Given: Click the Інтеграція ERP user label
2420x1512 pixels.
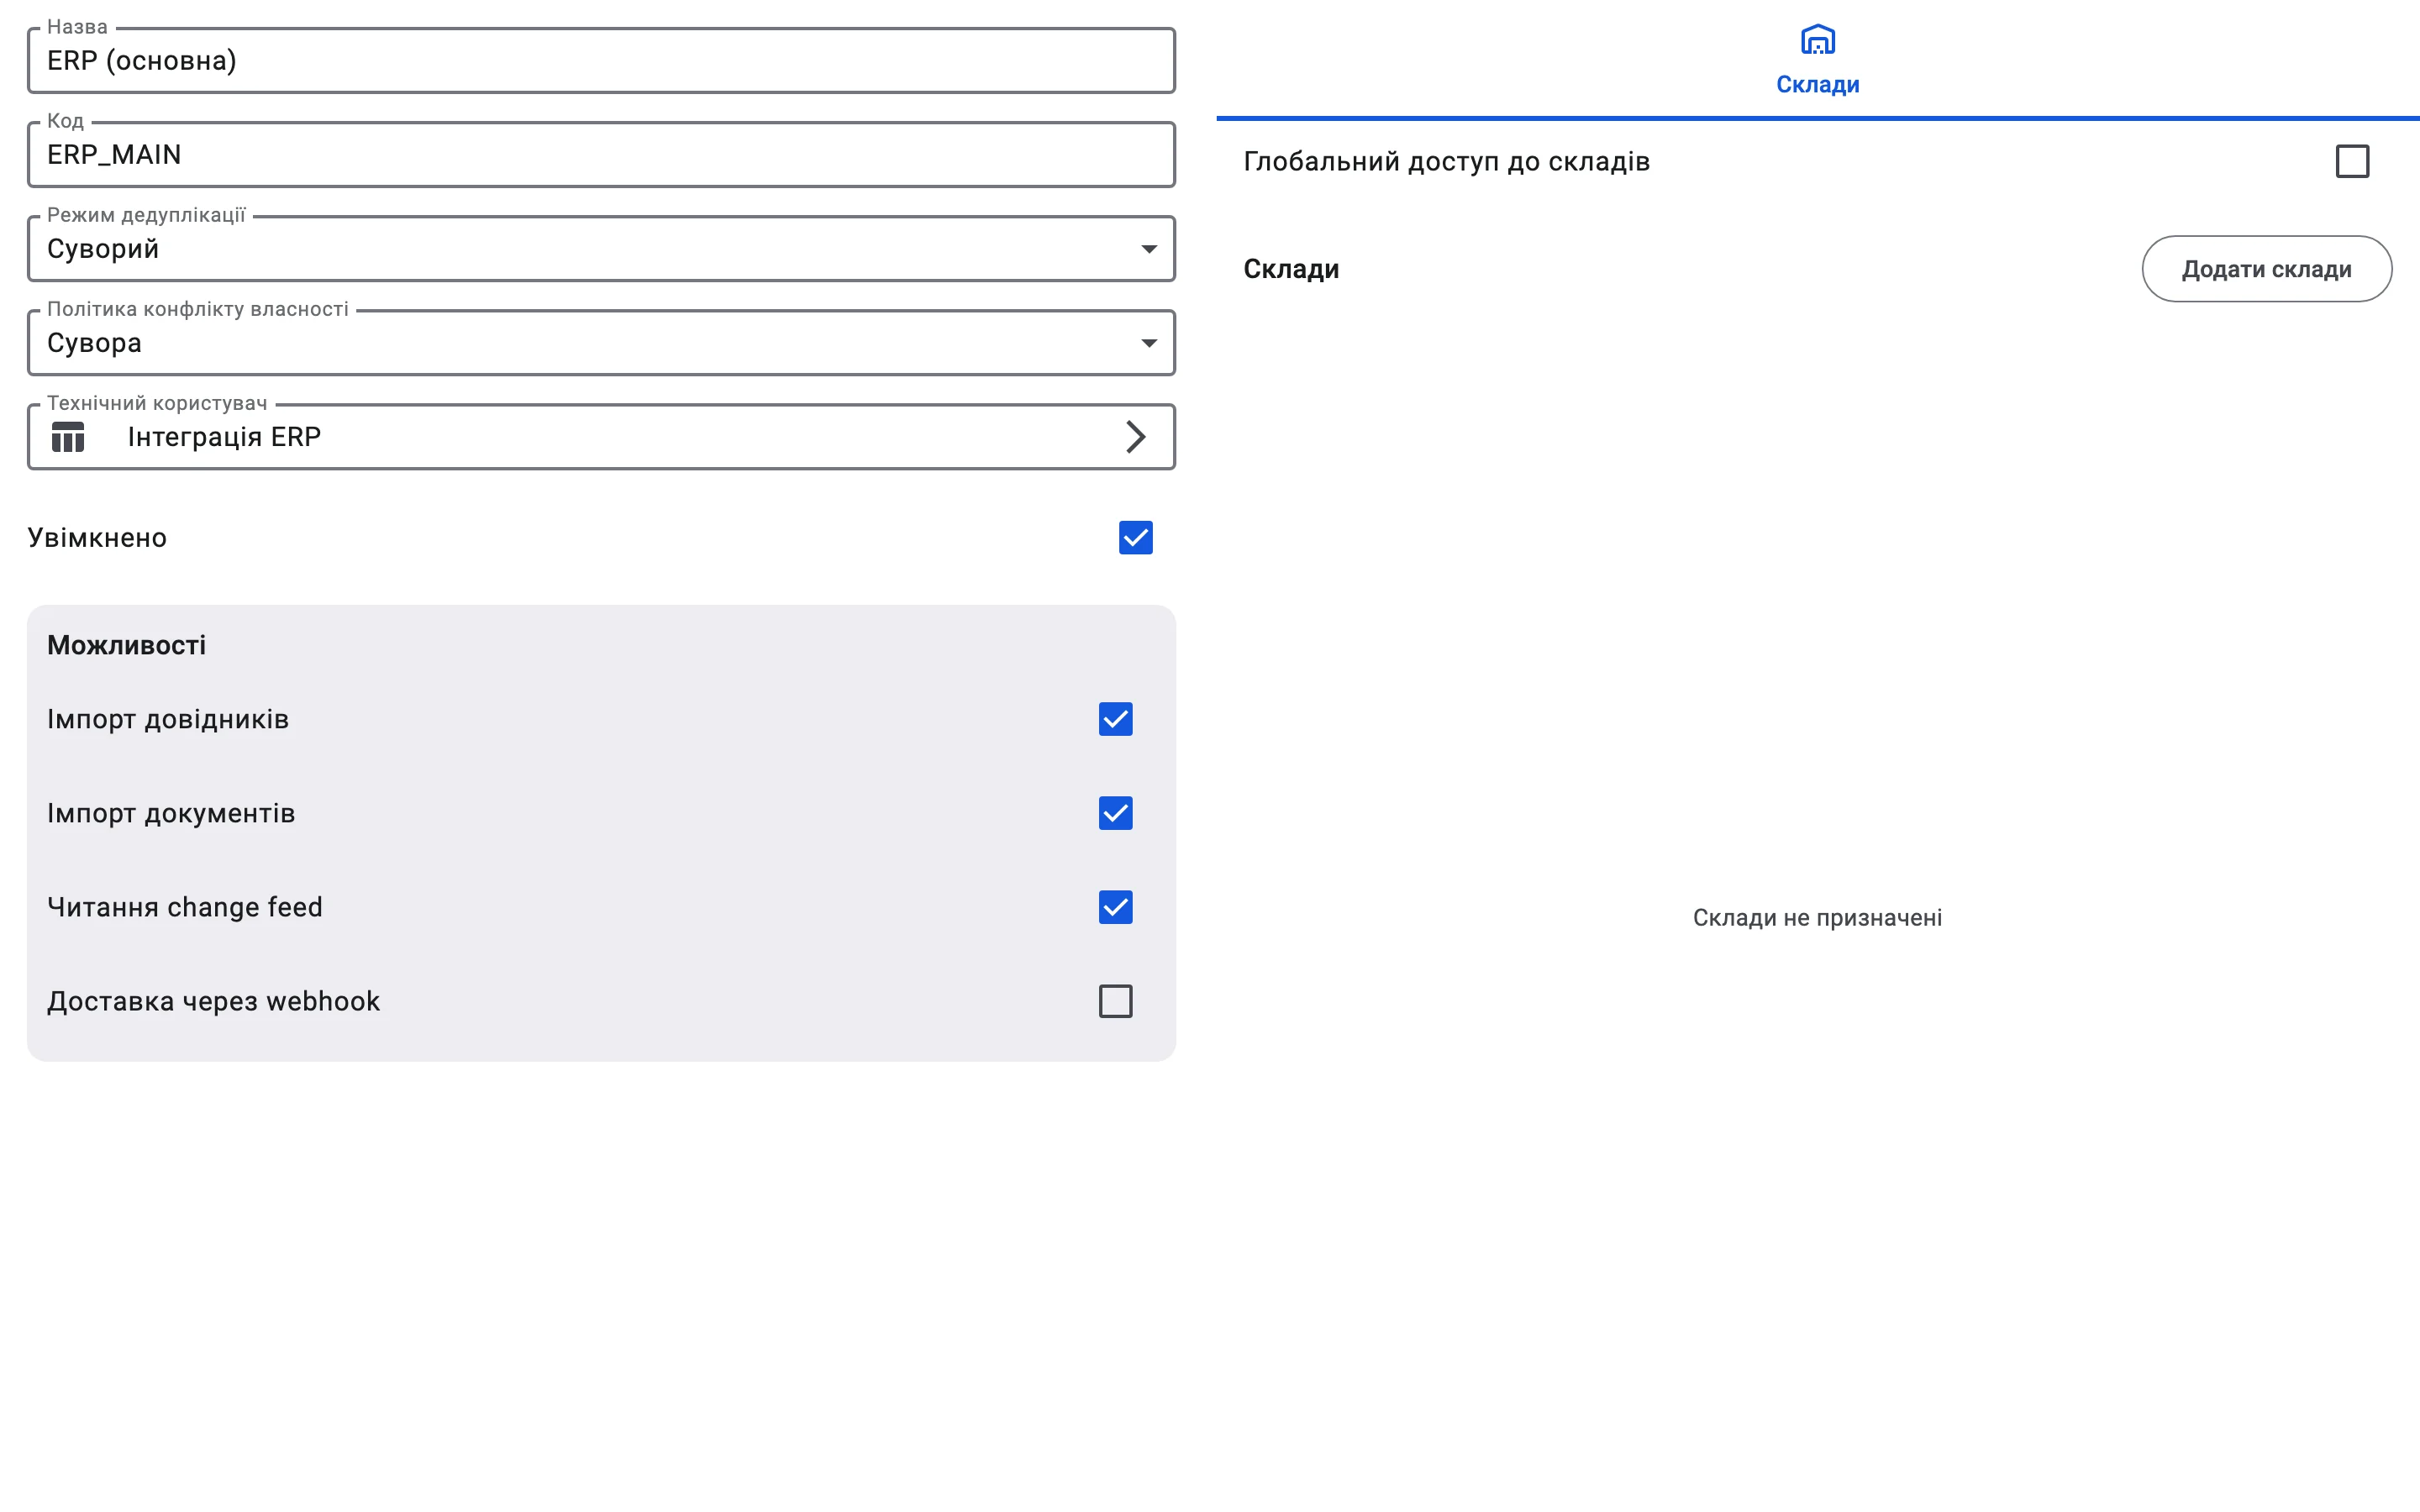Looking at the screenshot, I should click(224, 437).
